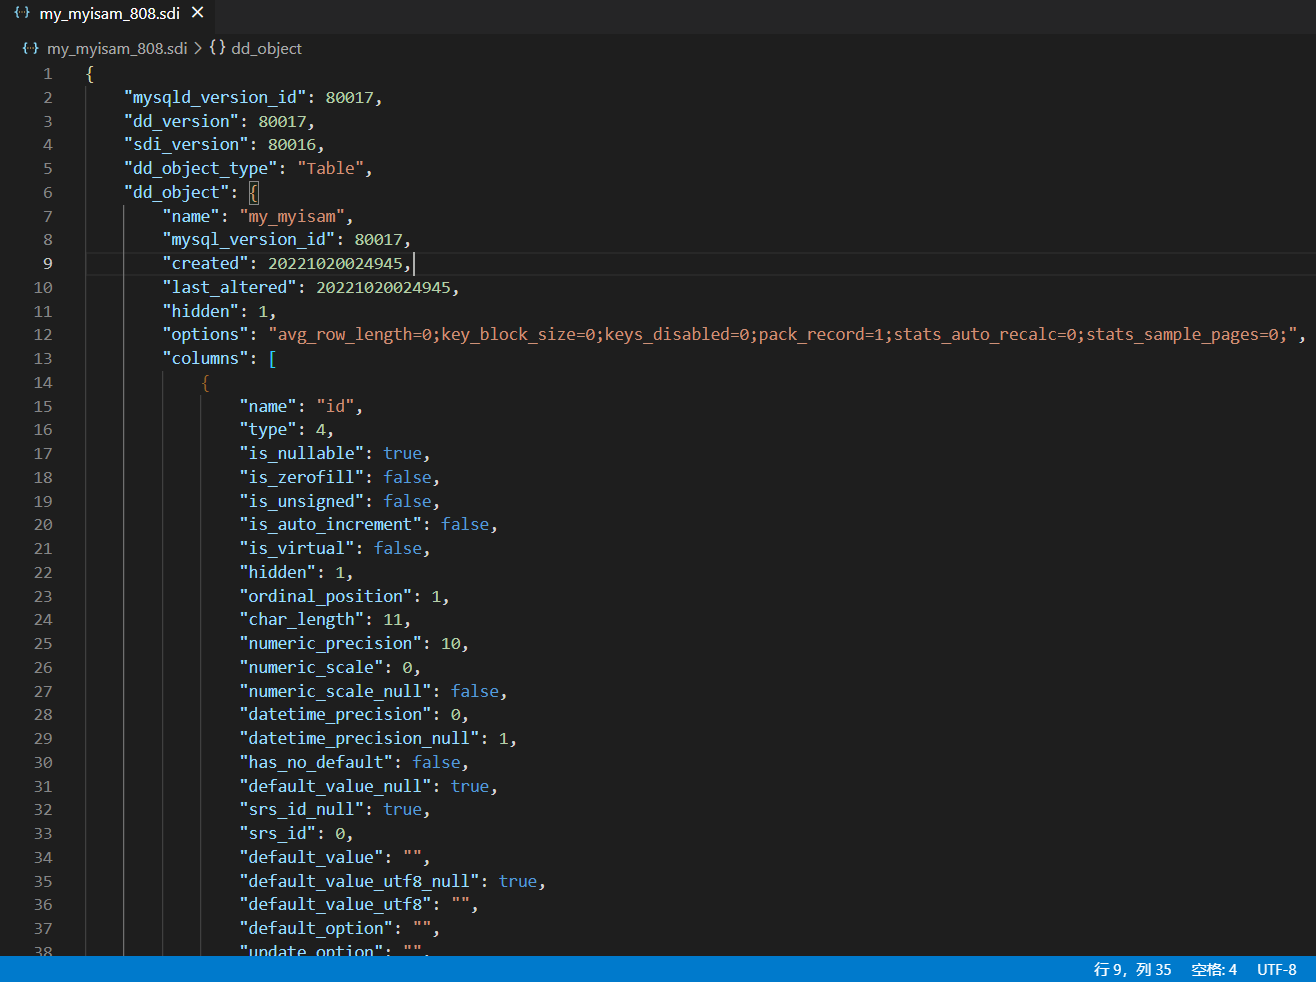Screen dimensions: 1316x982
Task: Click the avg_row_length options string value
Action: 782,335
